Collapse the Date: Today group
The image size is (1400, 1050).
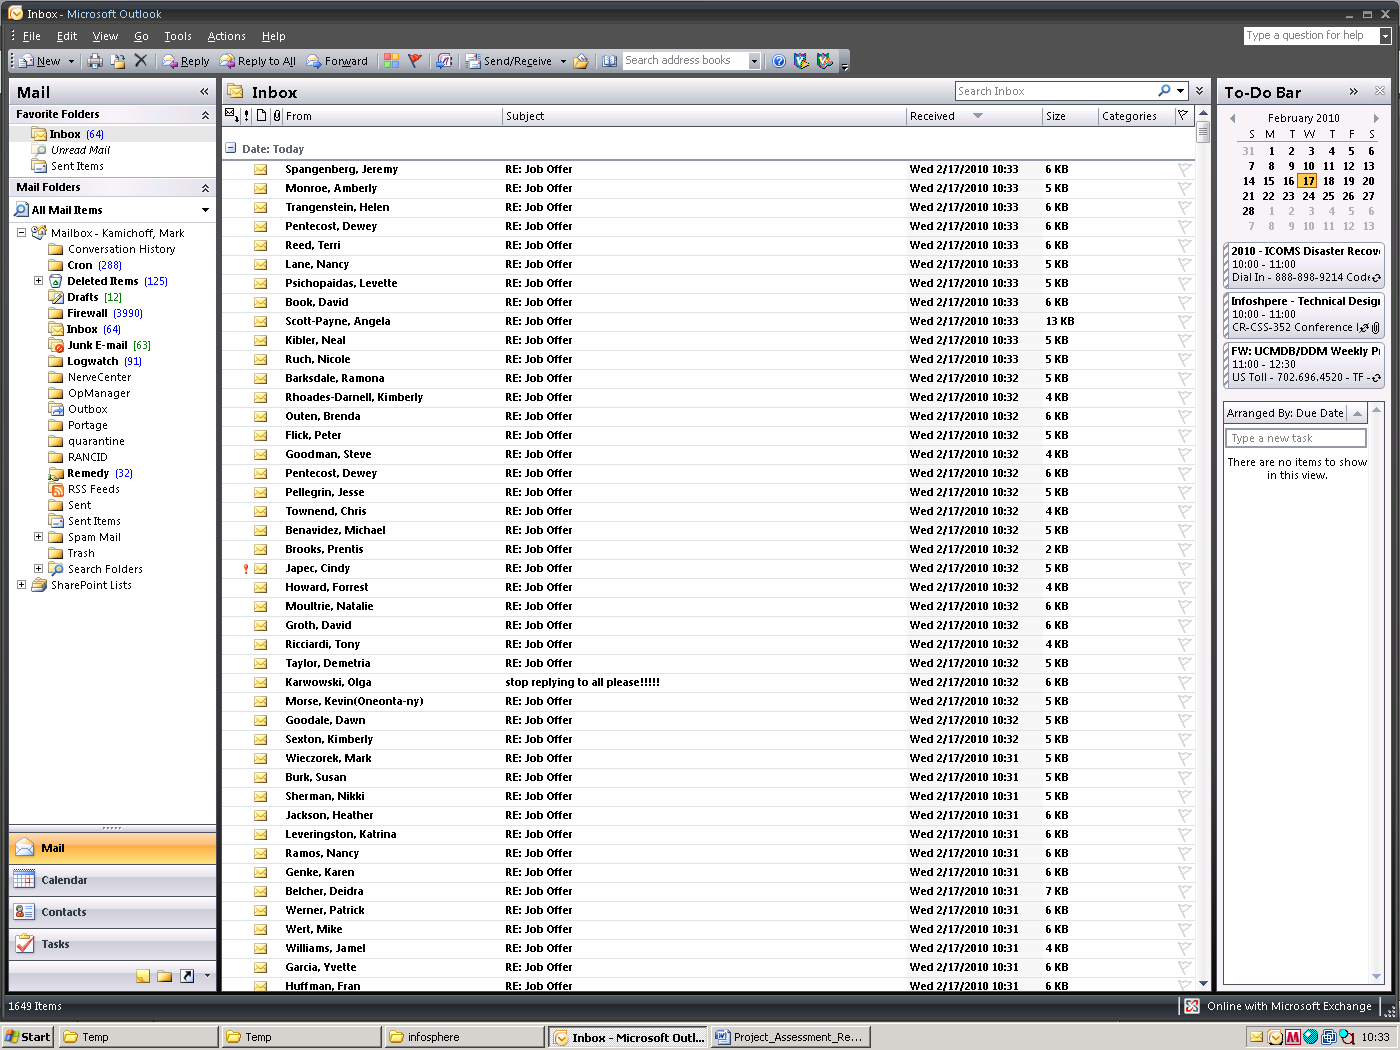click(x=231, y=149)
